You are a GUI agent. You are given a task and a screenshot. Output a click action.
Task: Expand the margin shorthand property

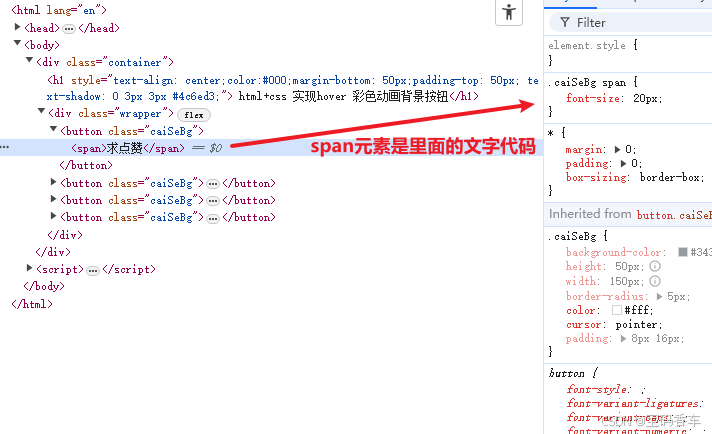click(x=617, y=149)
